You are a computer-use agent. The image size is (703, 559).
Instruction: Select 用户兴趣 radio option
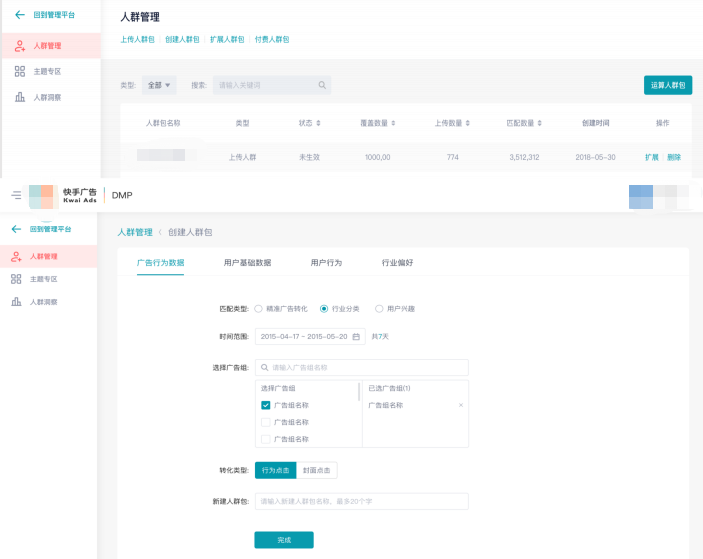click(x=379, y=309)
